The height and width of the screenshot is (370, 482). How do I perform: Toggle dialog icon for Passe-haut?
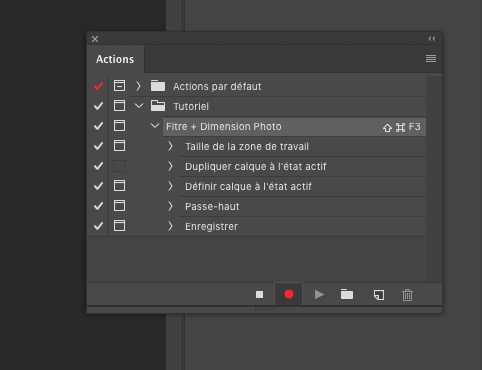click(119, 206)
